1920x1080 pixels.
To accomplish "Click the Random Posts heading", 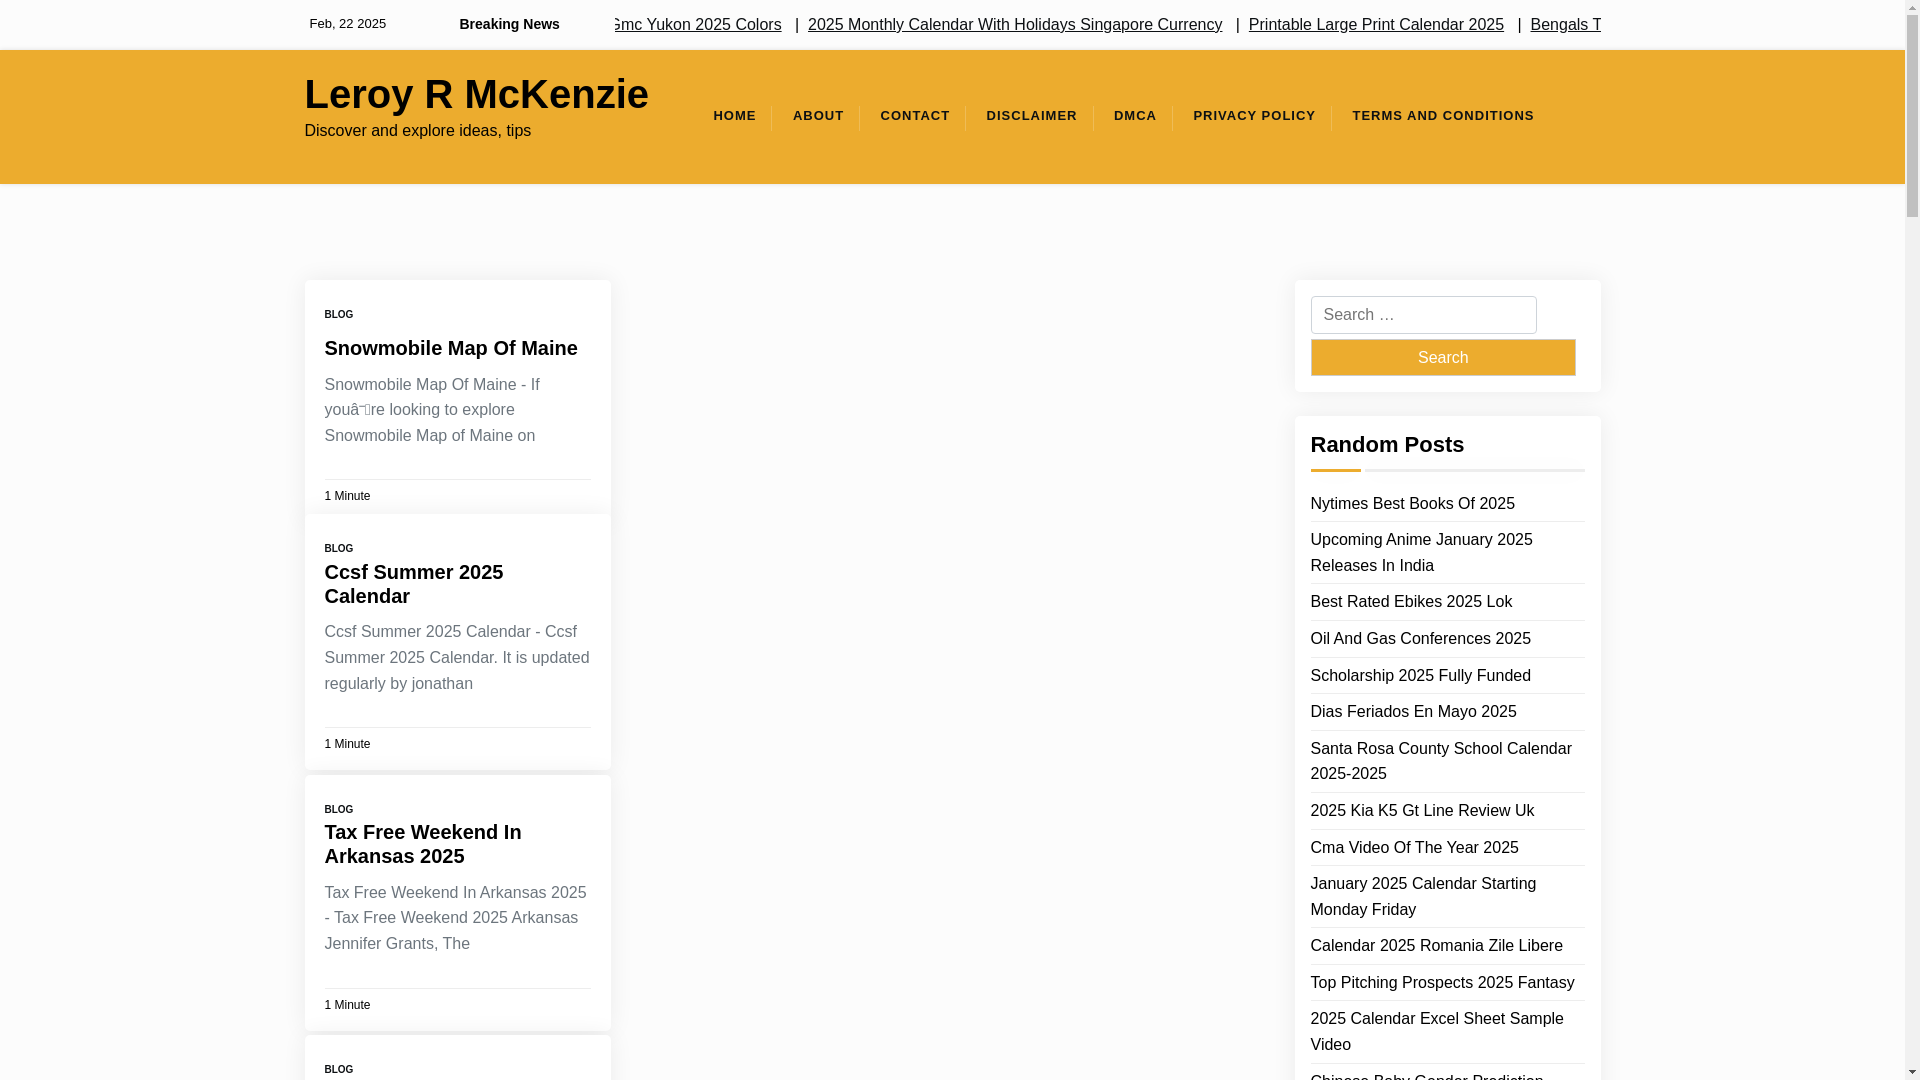I will (1387, 445).
